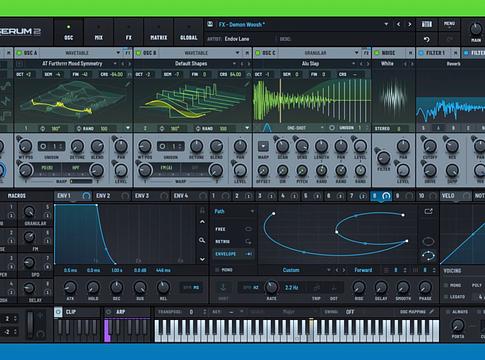Toggle the CLIP power switch
This screenshot has height=360, width=485.
pyautogui.click(x=58, y=312)
